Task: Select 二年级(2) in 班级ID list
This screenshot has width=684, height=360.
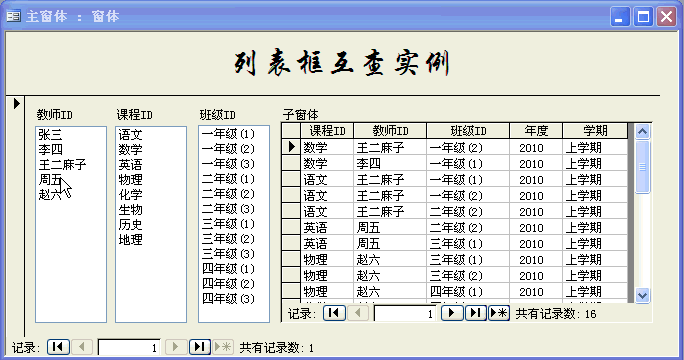Action: click(x=228, y=194)
